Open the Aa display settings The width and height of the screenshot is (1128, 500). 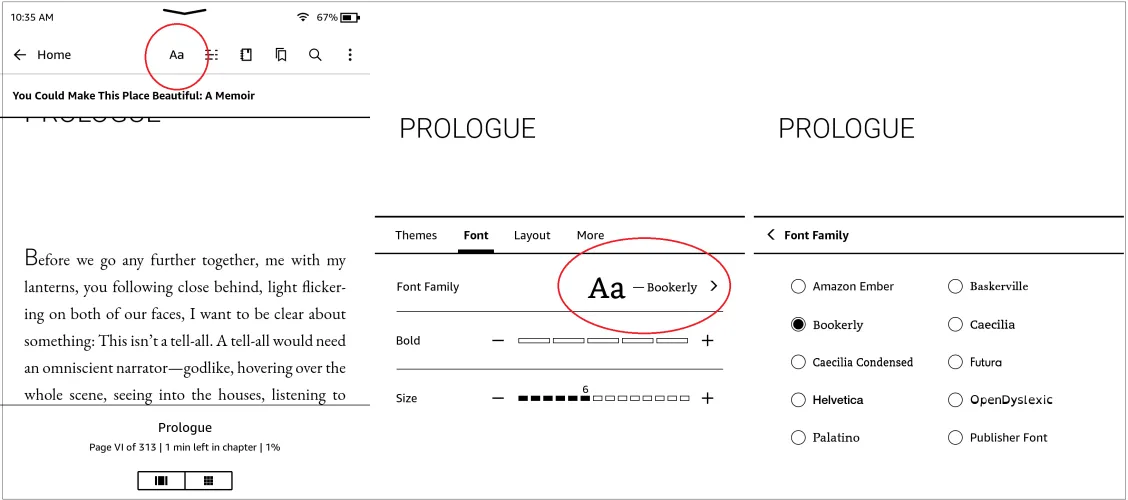176,55
